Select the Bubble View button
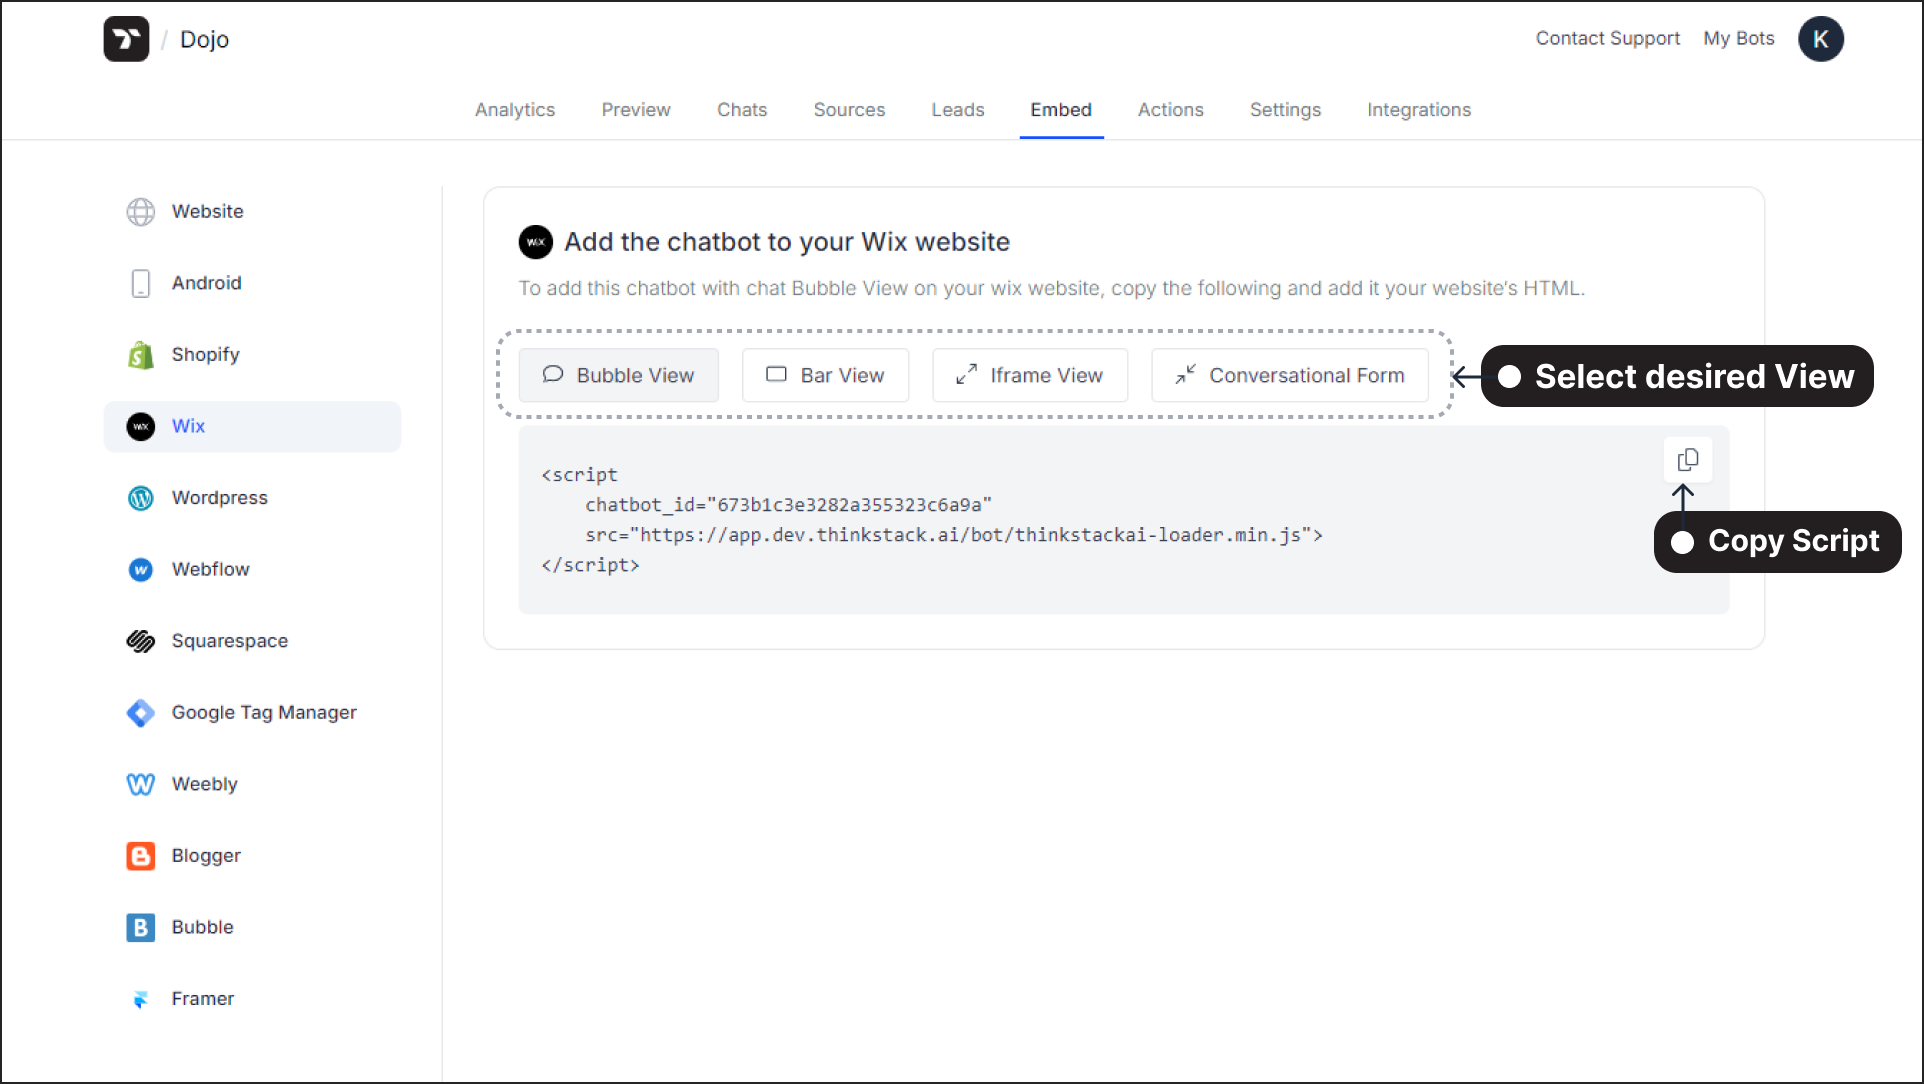Screen dimensions: 1924x1084 pos(619,376)
